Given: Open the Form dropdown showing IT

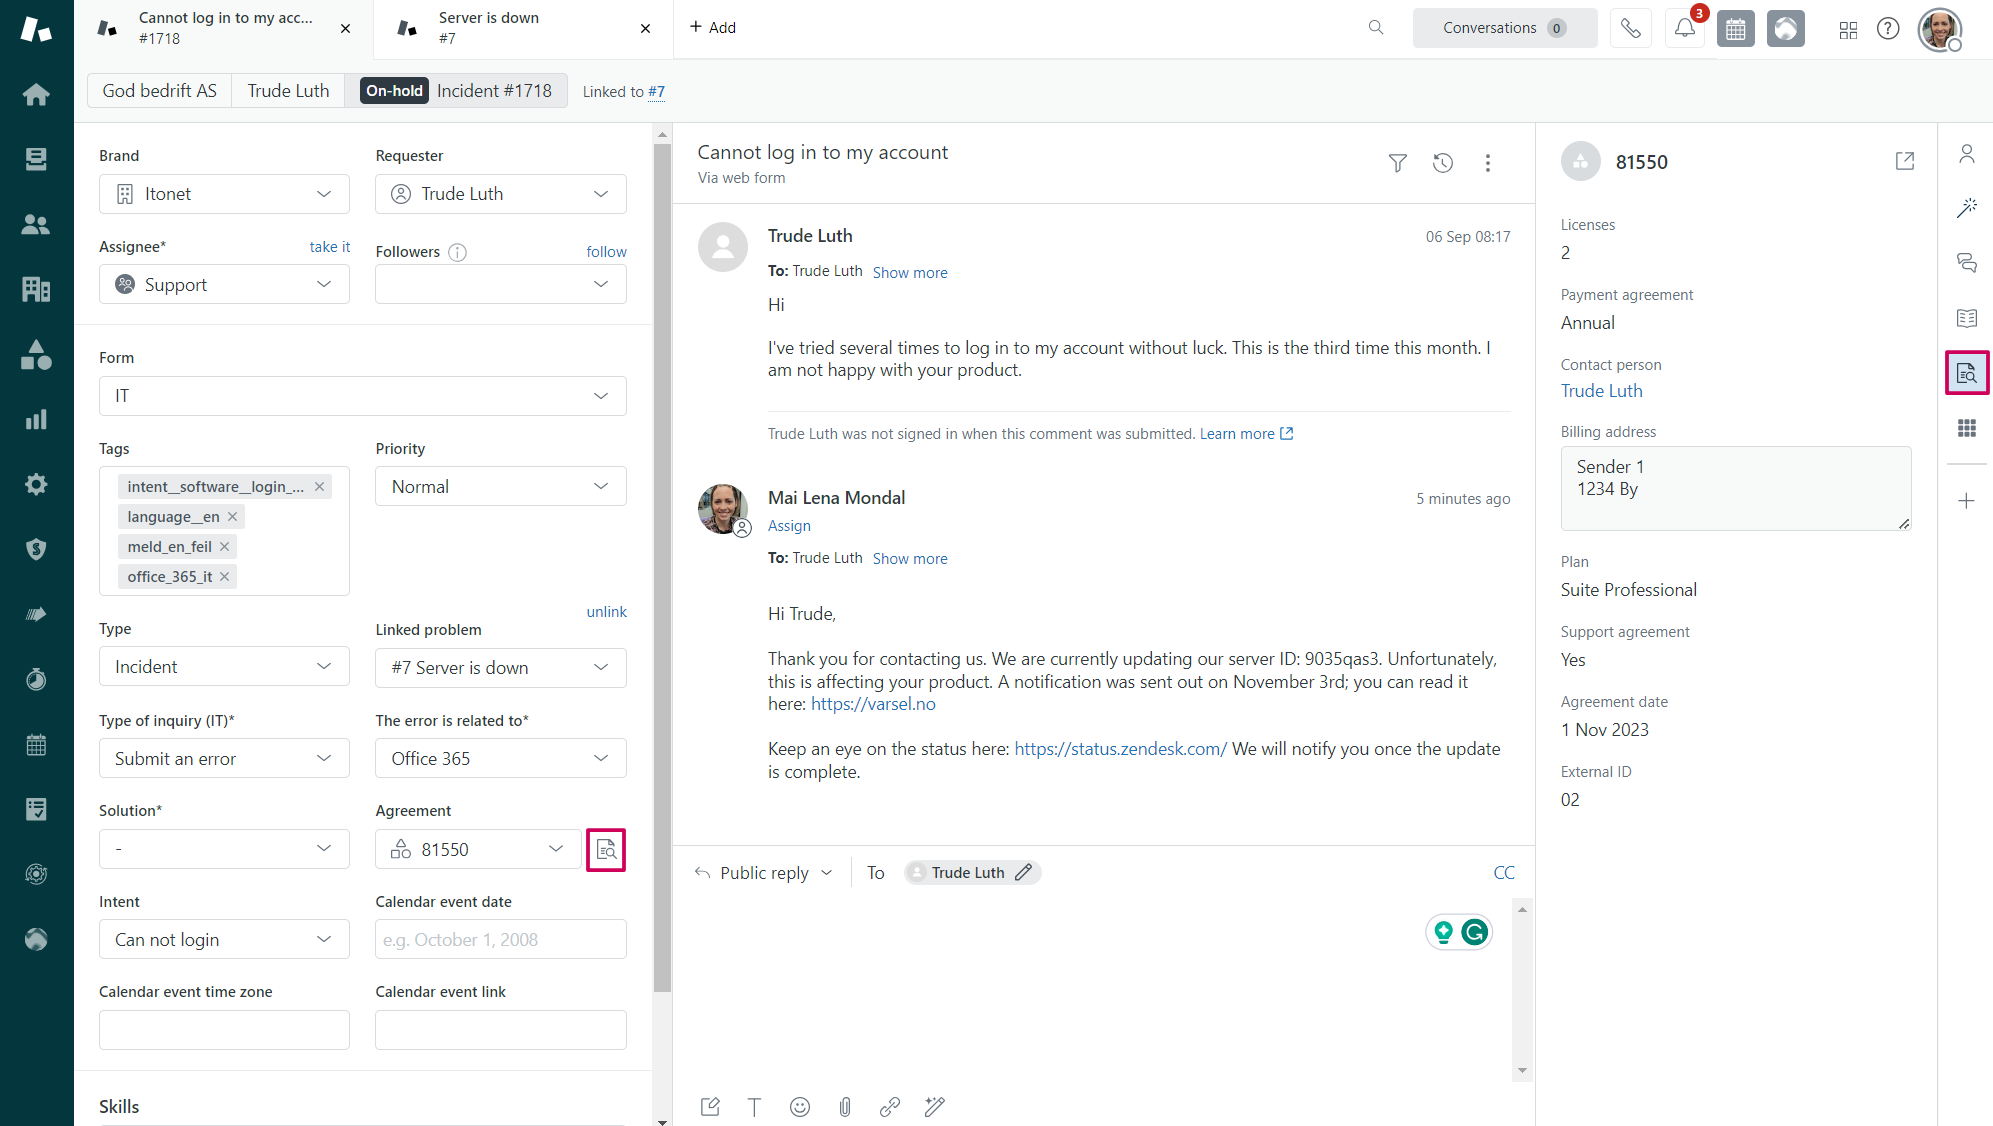Looking at the screenshot, I should click(x=362, y=396).
